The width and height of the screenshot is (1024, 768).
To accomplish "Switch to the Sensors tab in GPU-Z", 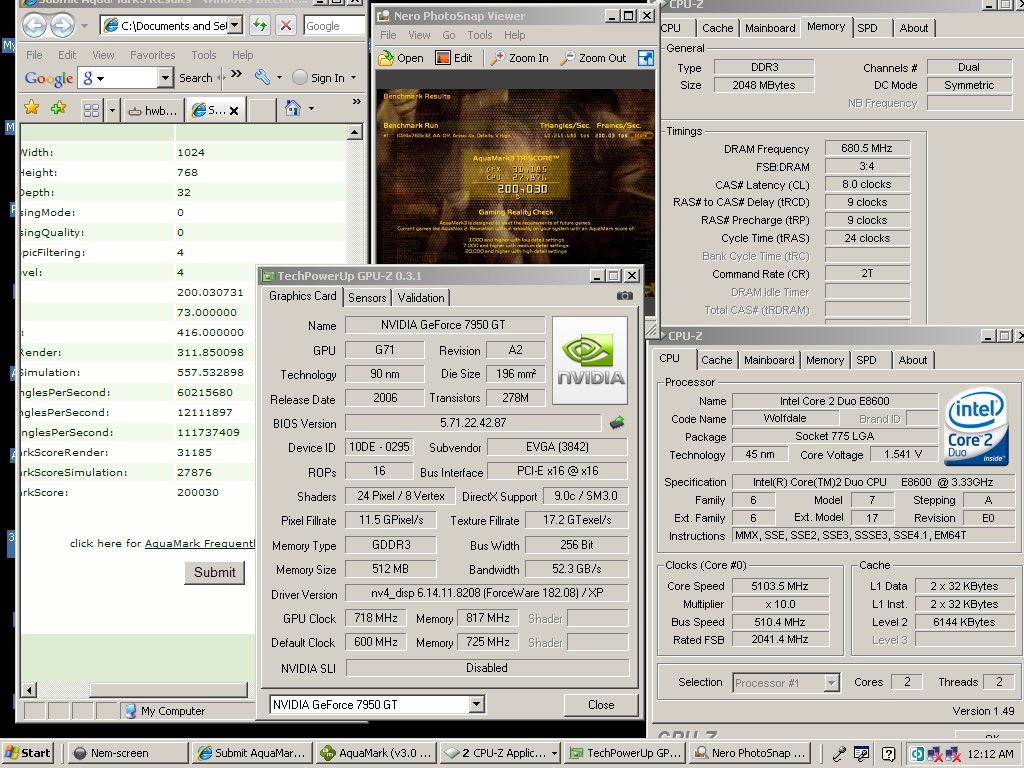I will pyautogui.click(x=367, y=298).
